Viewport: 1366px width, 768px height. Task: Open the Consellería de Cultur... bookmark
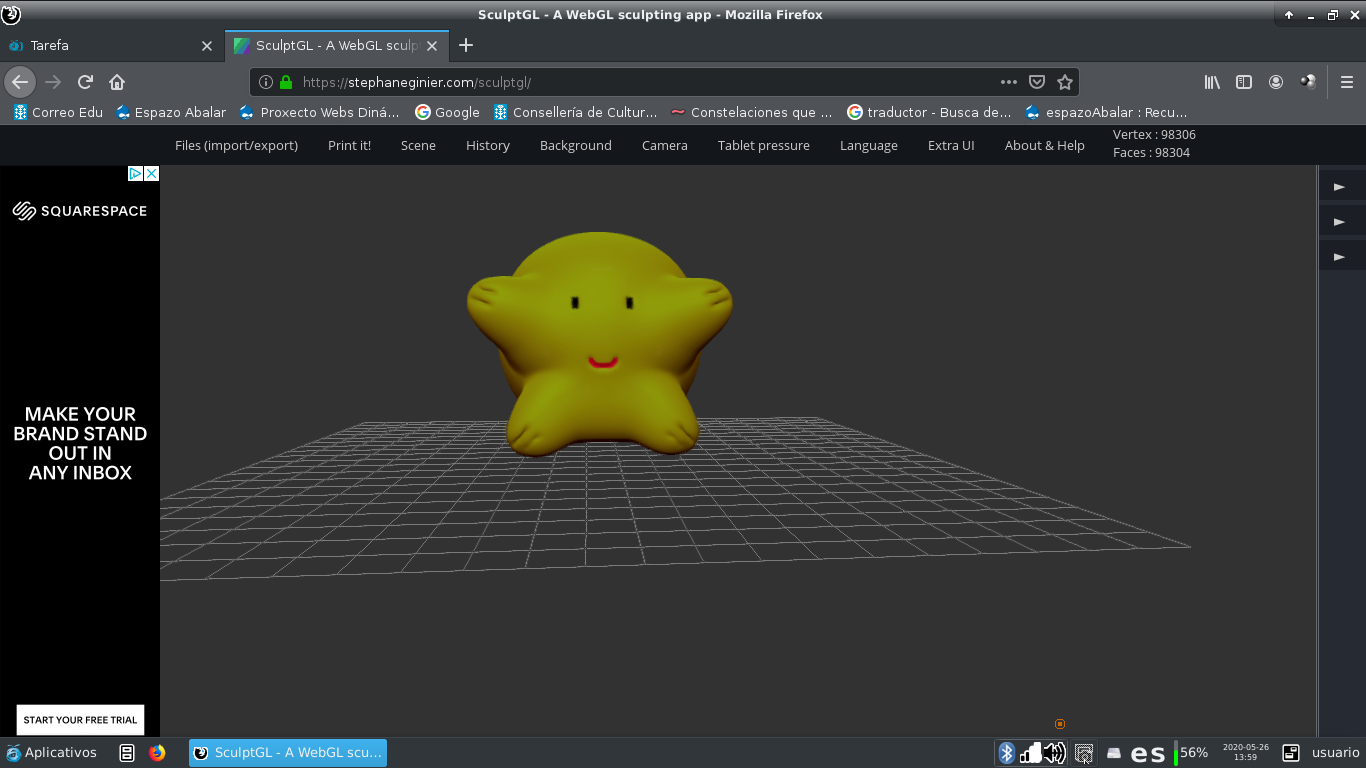click(575, 112)
